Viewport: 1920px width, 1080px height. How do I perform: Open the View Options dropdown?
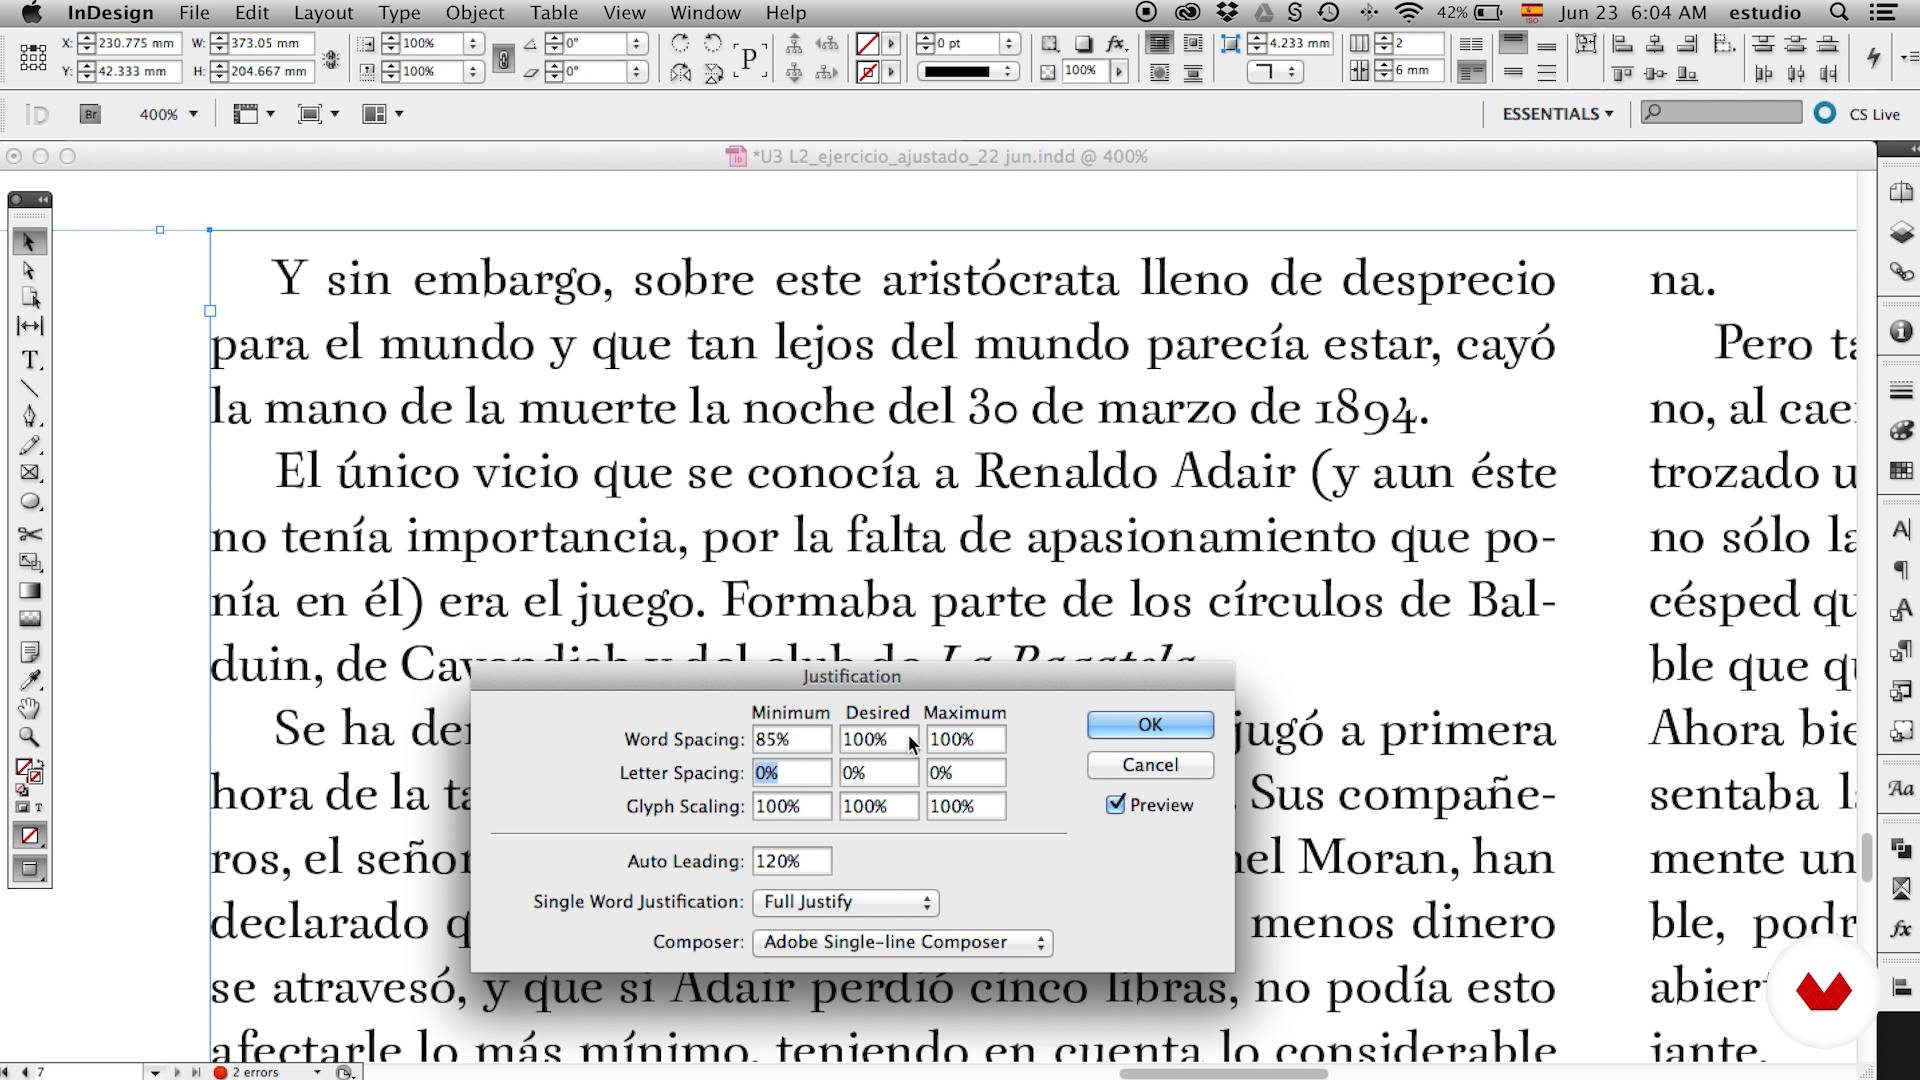pos(253,114)
